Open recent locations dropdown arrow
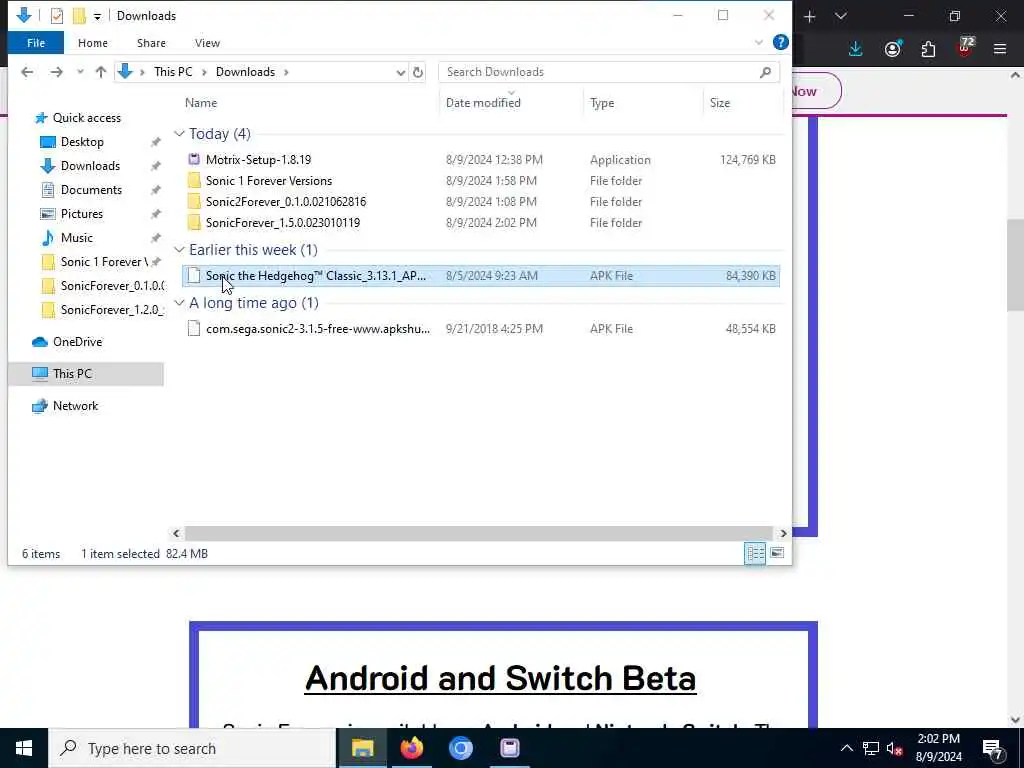The width and height of the screenshot is (1024, 768). point(80,72)
